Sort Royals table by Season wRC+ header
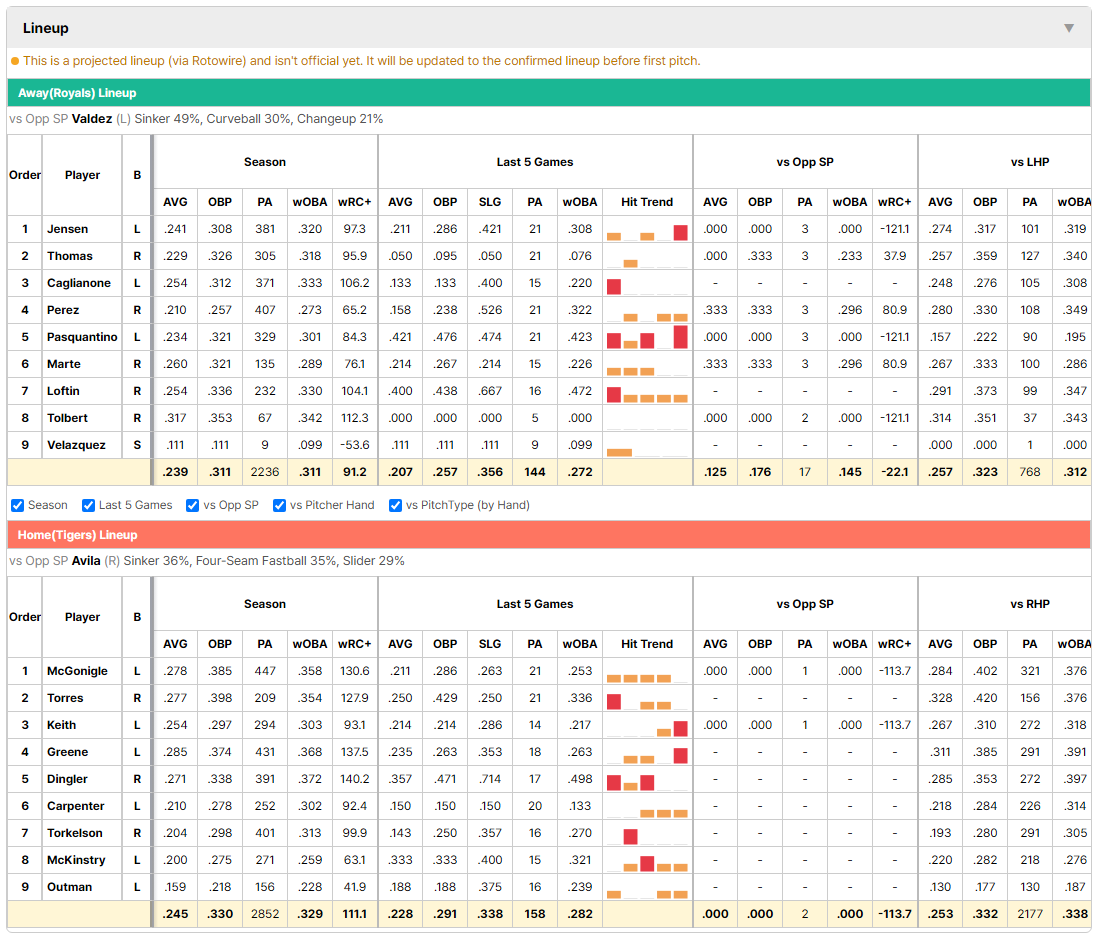Screen dimensions: 1098x939 coord(354,202)
